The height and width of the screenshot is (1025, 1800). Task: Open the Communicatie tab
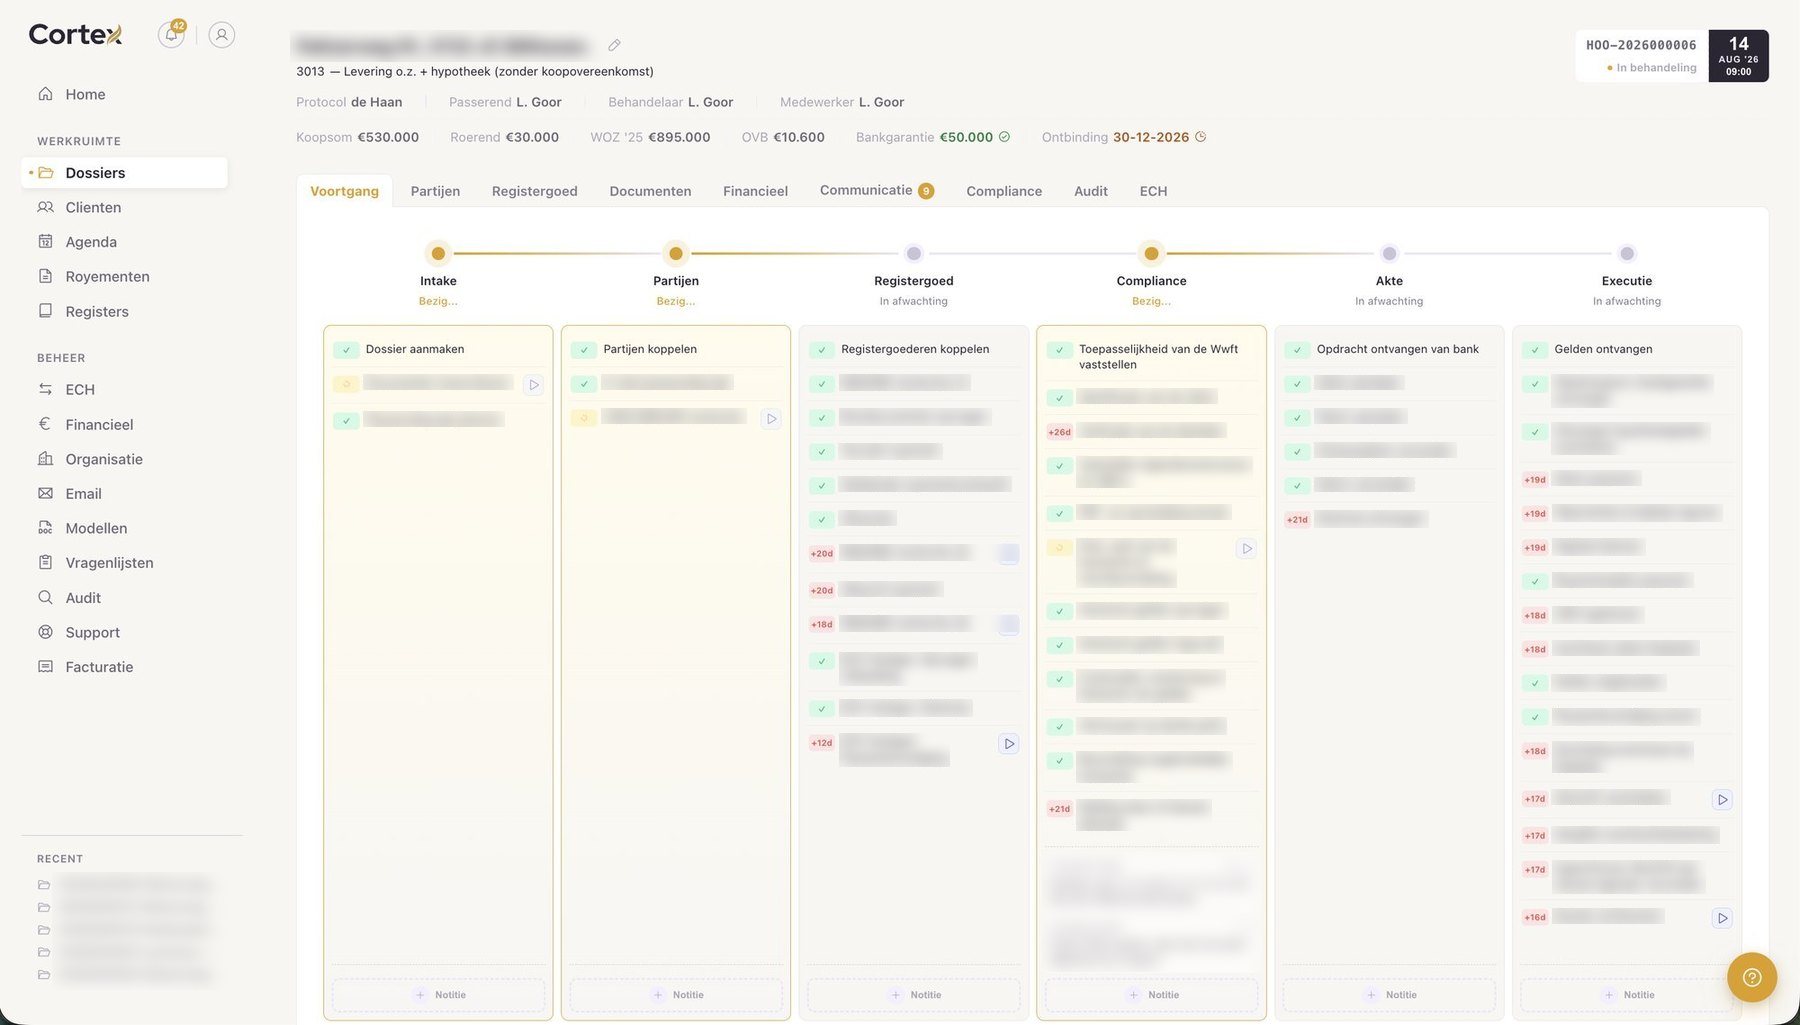876,191
